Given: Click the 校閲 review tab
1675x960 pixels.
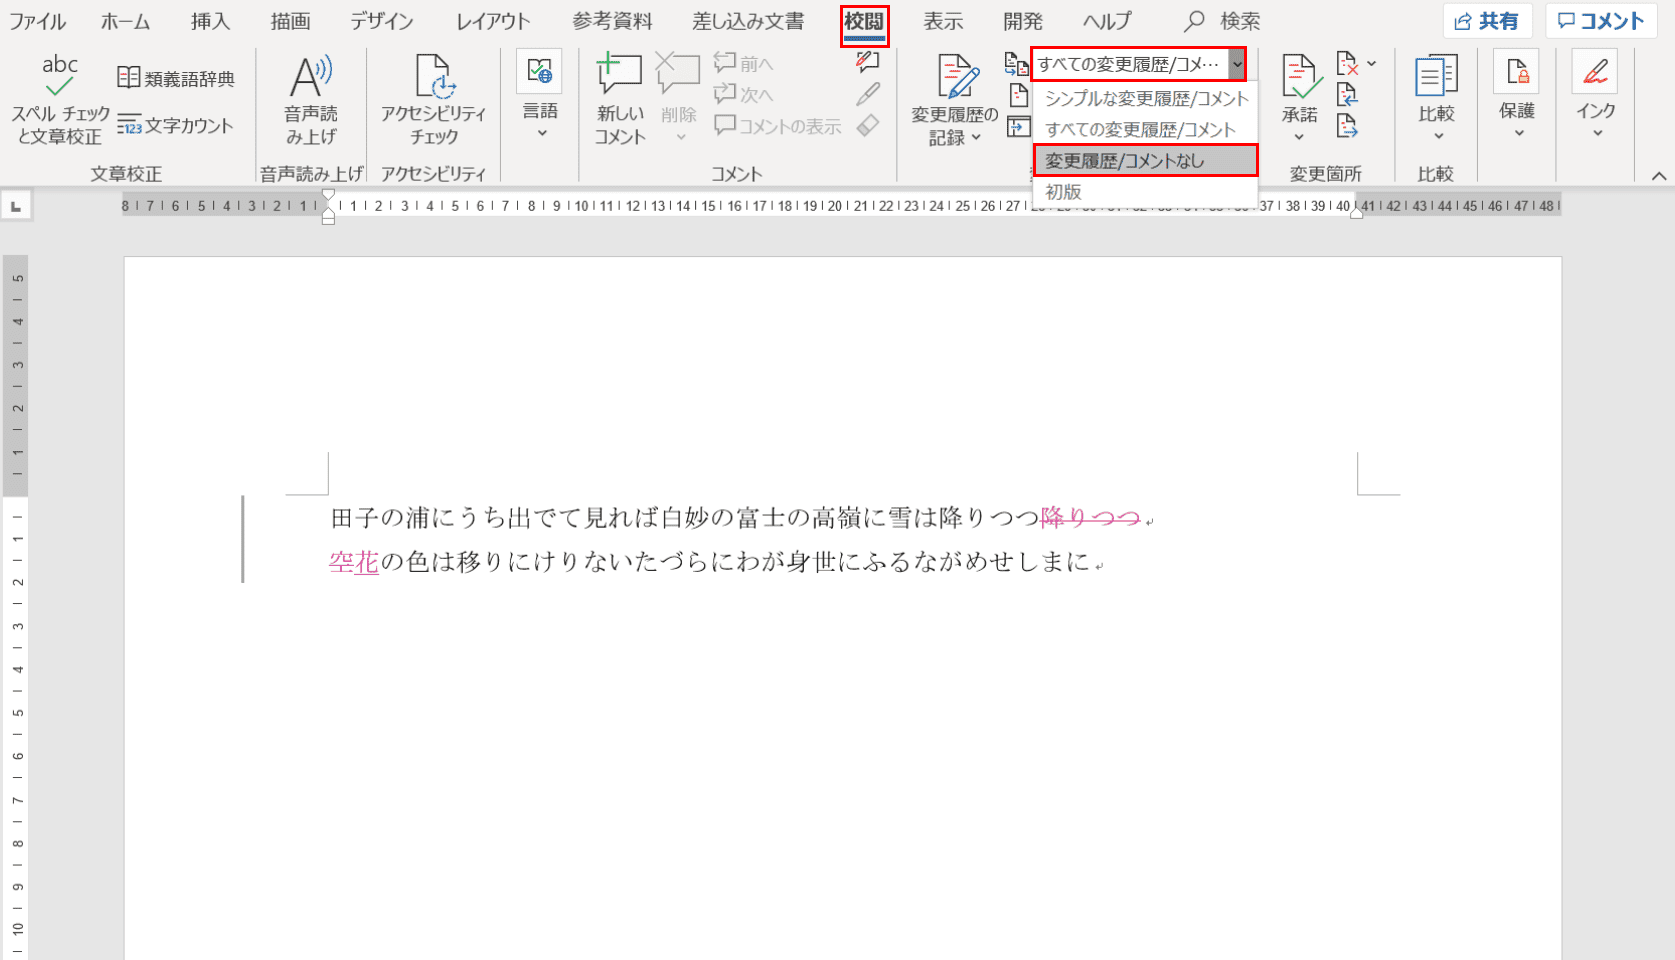Looking at the screenshot, I should click(x=864, y=22).
